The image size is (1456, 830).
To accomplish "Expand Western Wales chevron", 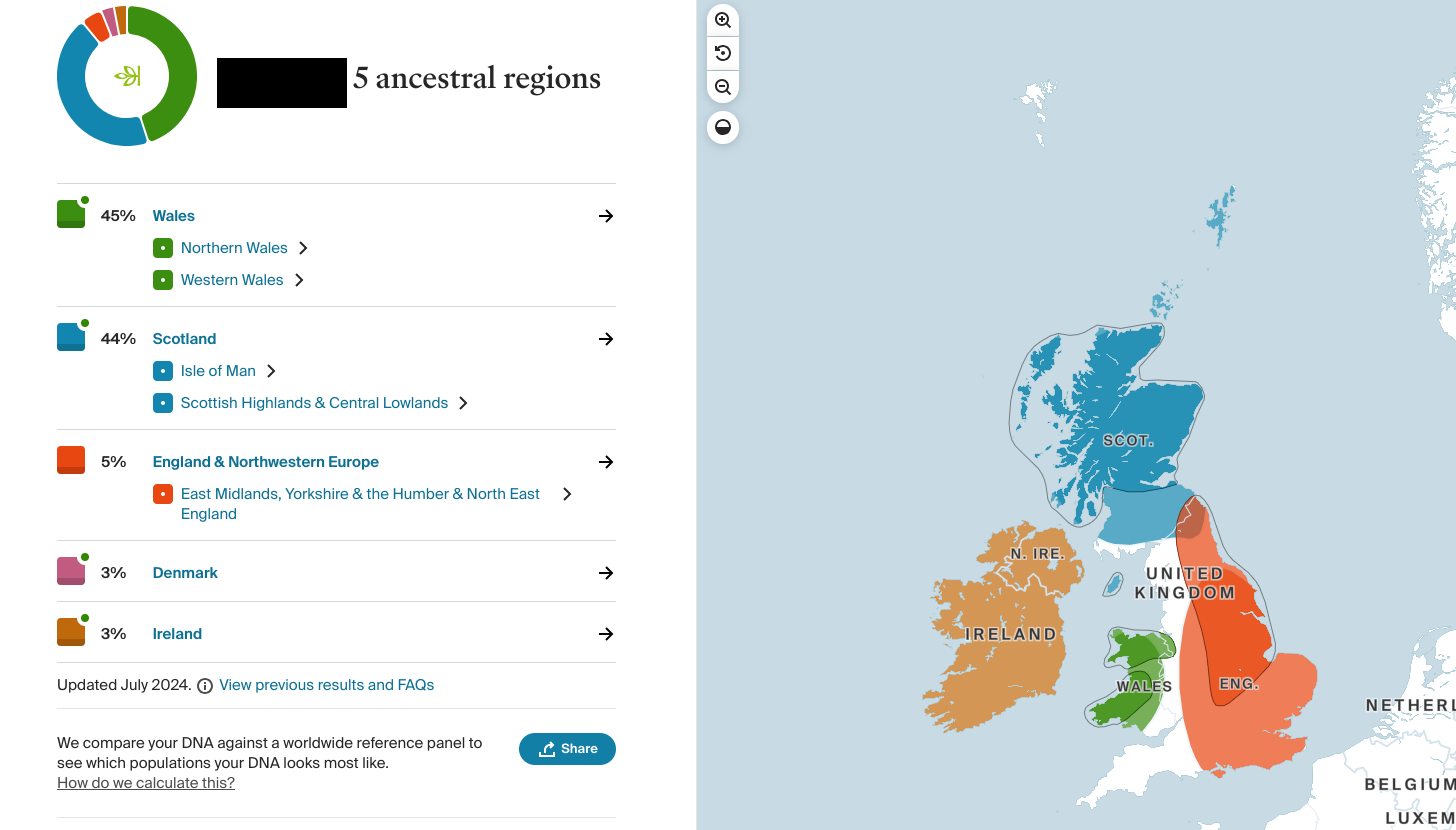I will click(x=299, y=280).
